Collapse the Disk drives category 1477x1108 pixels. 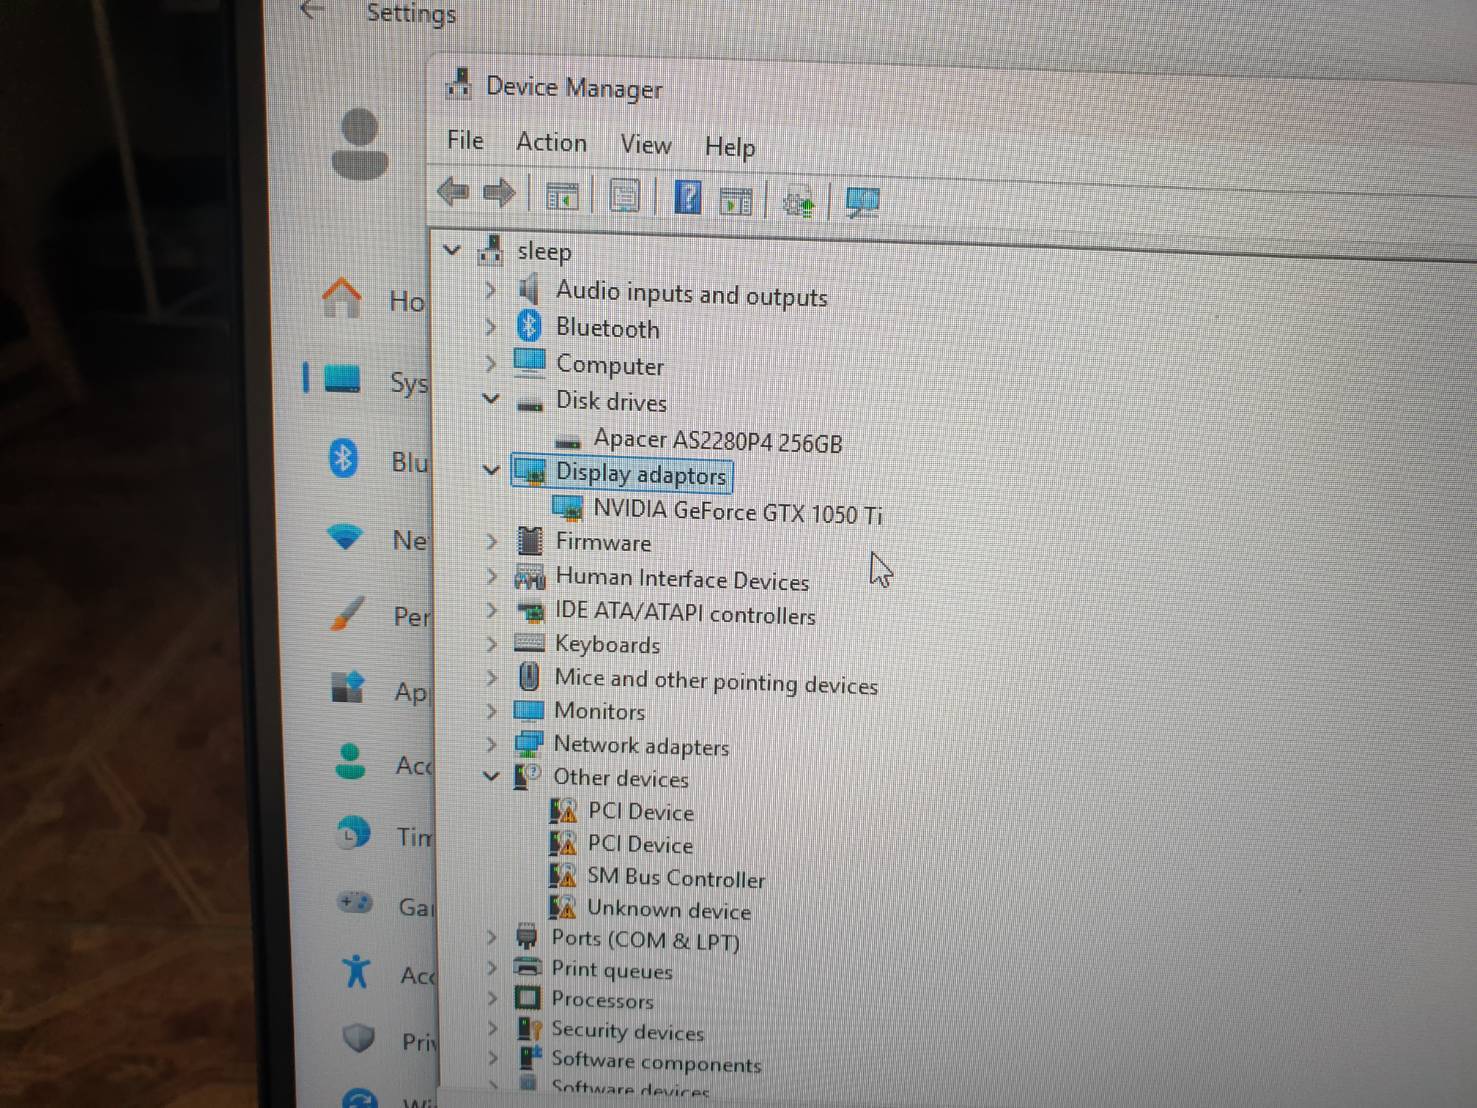pos(490,399)
